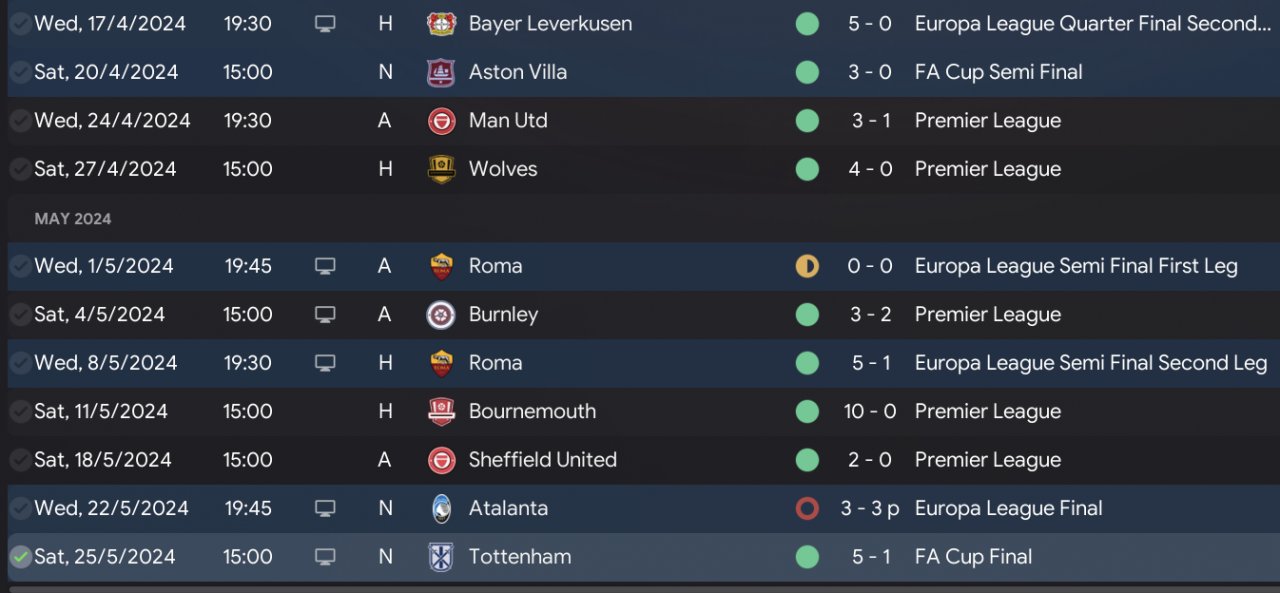The height and width of the screenshot is (593, 1280).
Task: Open the 10 - 0 match result
Action: click(x=869, y=411)
